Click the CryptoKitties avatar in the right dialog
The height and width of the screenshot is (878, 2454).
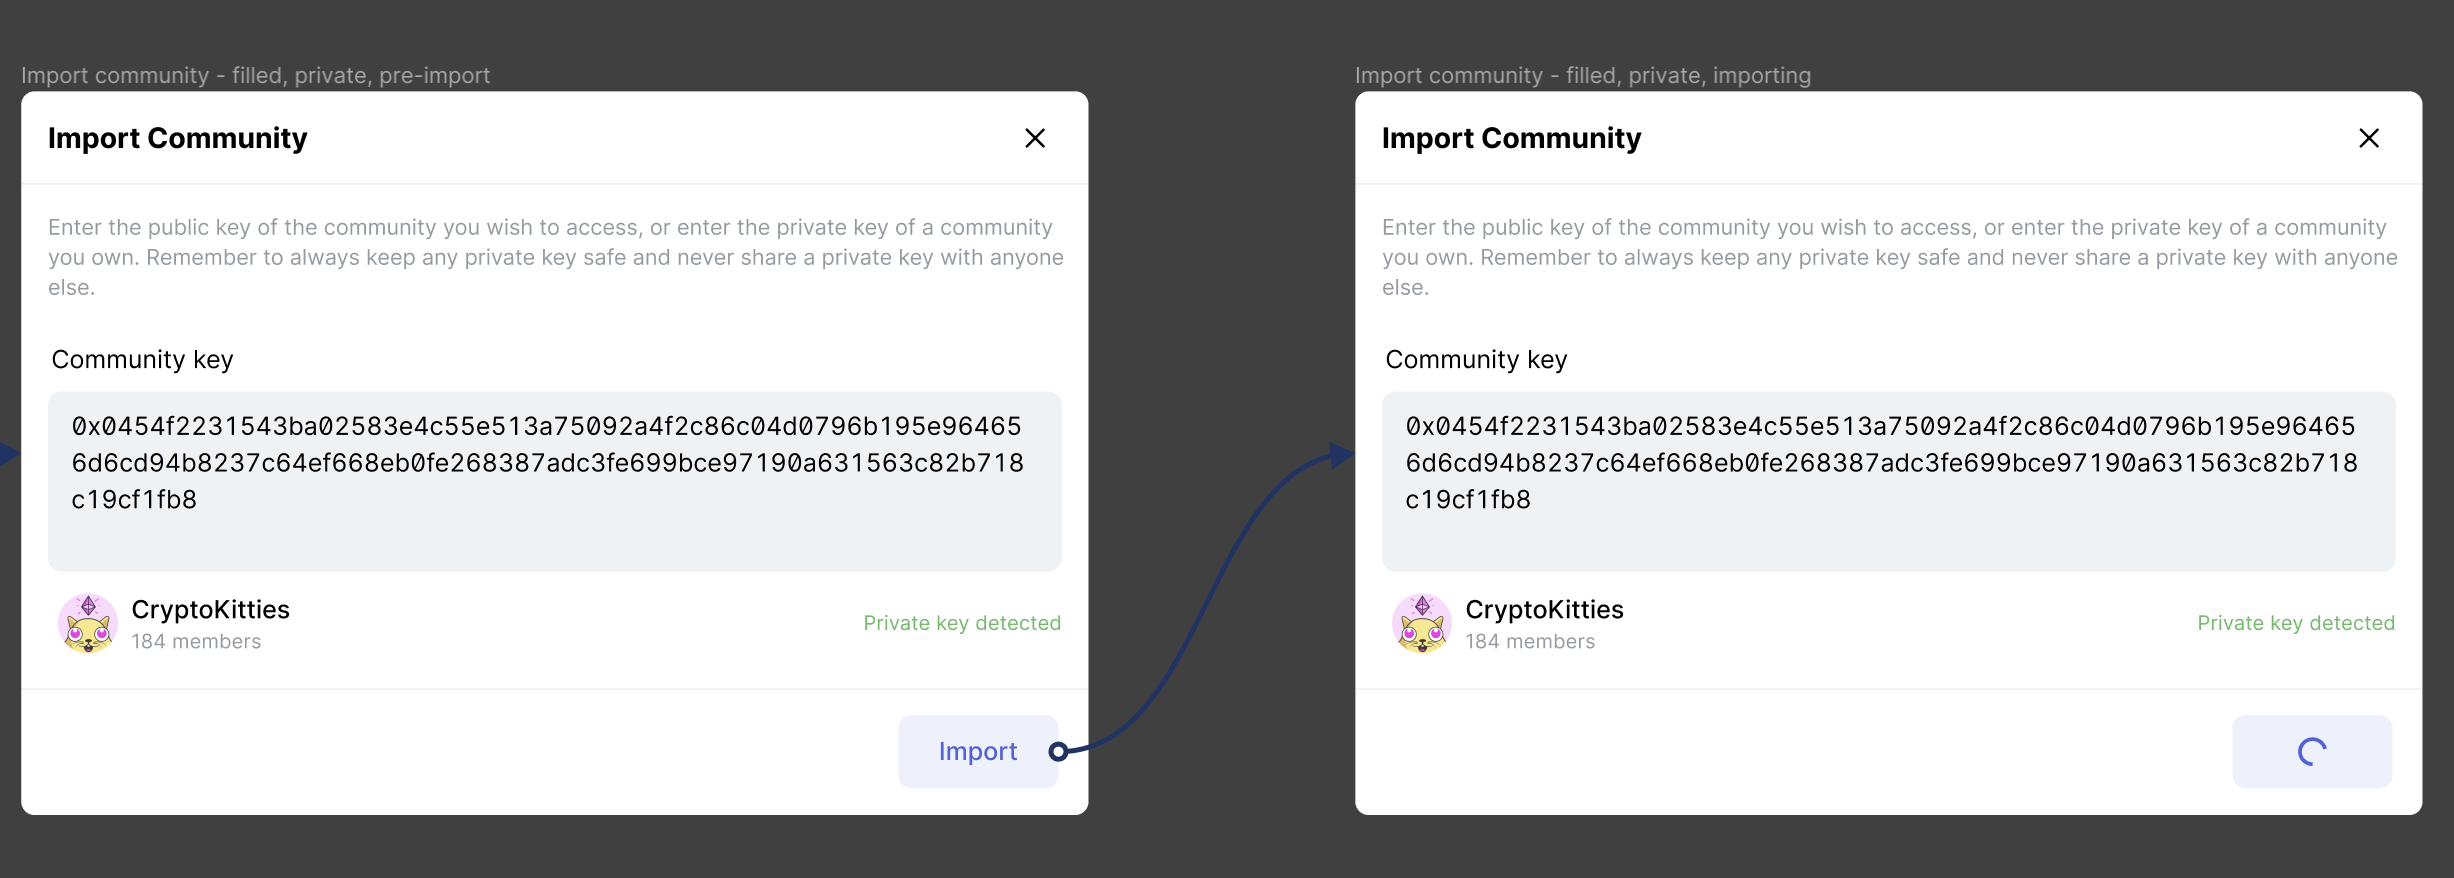coord(1422,622)
